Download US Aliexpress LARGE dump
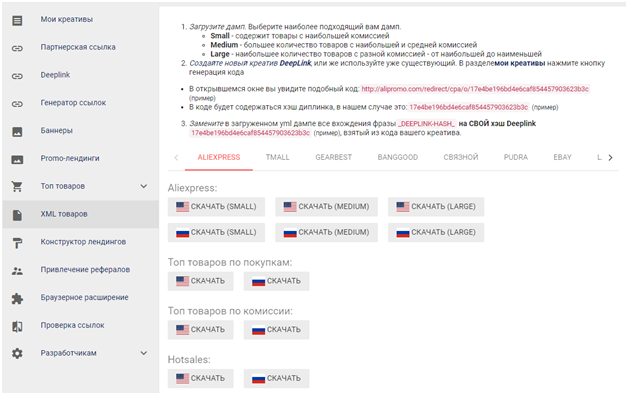Viewport: 628px width, 395px height. point(436,207)
